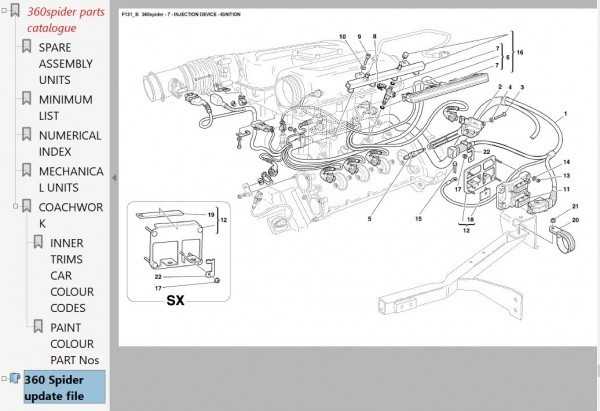Click the page header text INJECTION DEVICE - IGNITION
Screen dimensions: 600x411
(207, 15)
